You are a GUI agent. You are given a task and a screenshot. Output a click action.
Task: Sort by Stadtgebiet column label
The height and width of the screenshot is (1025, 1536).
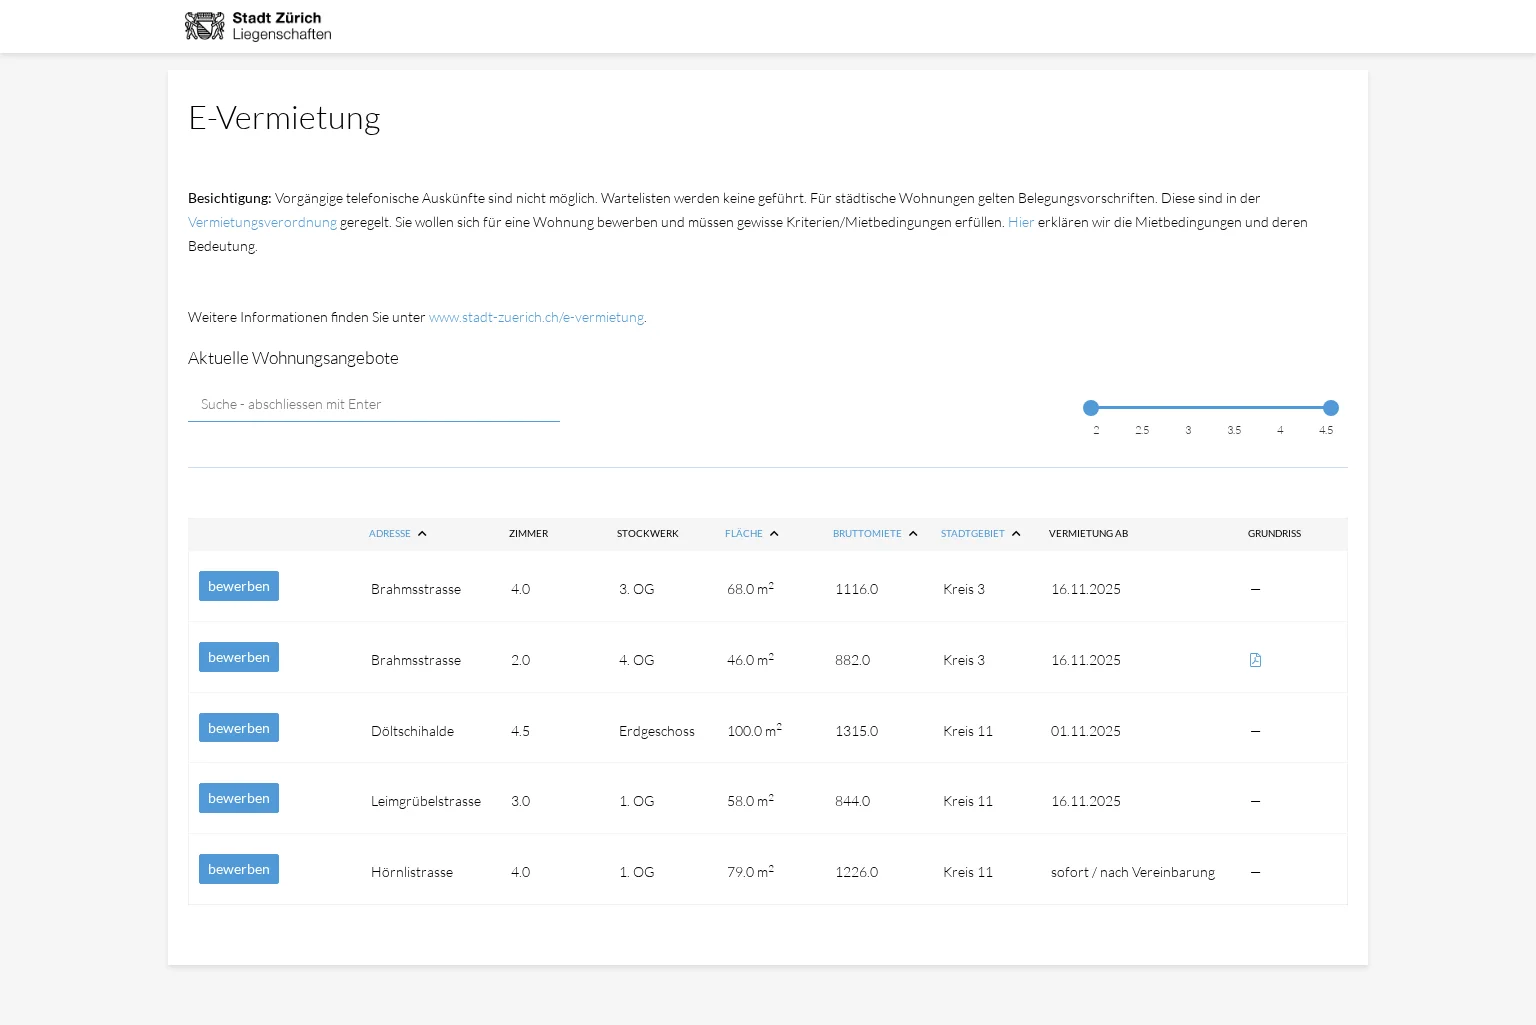(972, 534)
